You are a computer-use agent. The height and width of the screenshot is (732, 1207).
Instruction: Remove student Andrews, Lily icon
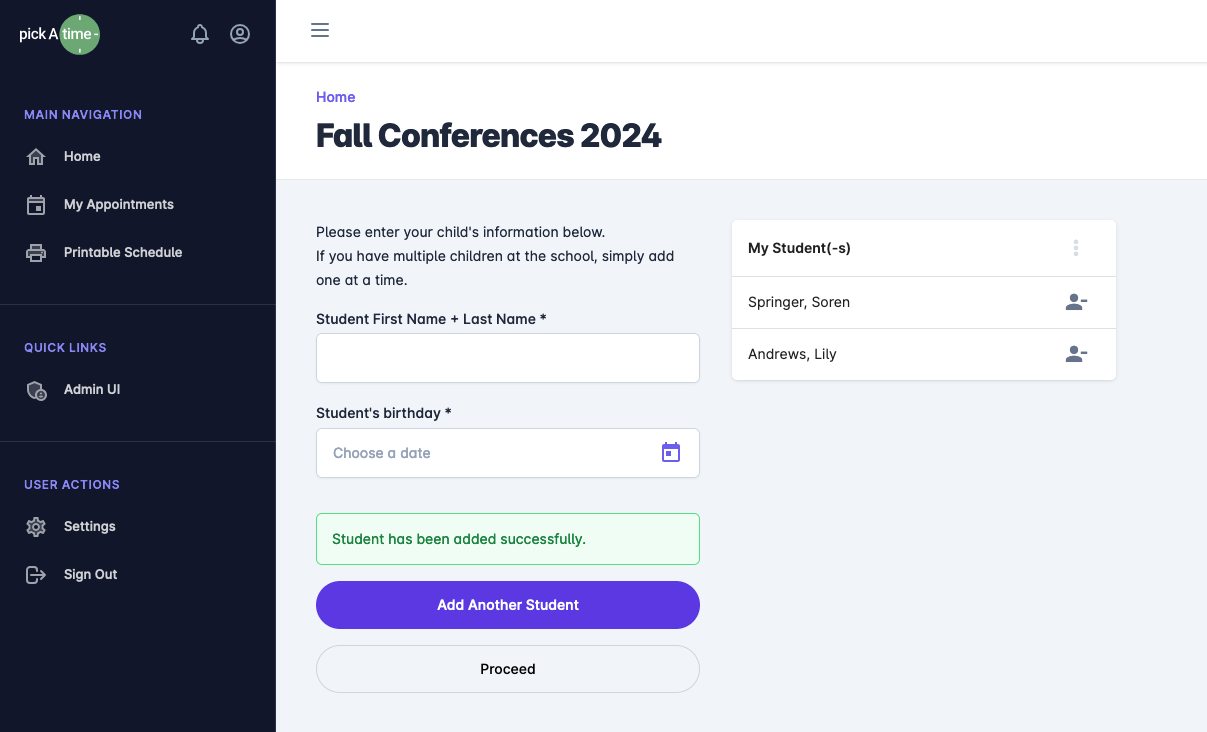point(1076,354)
